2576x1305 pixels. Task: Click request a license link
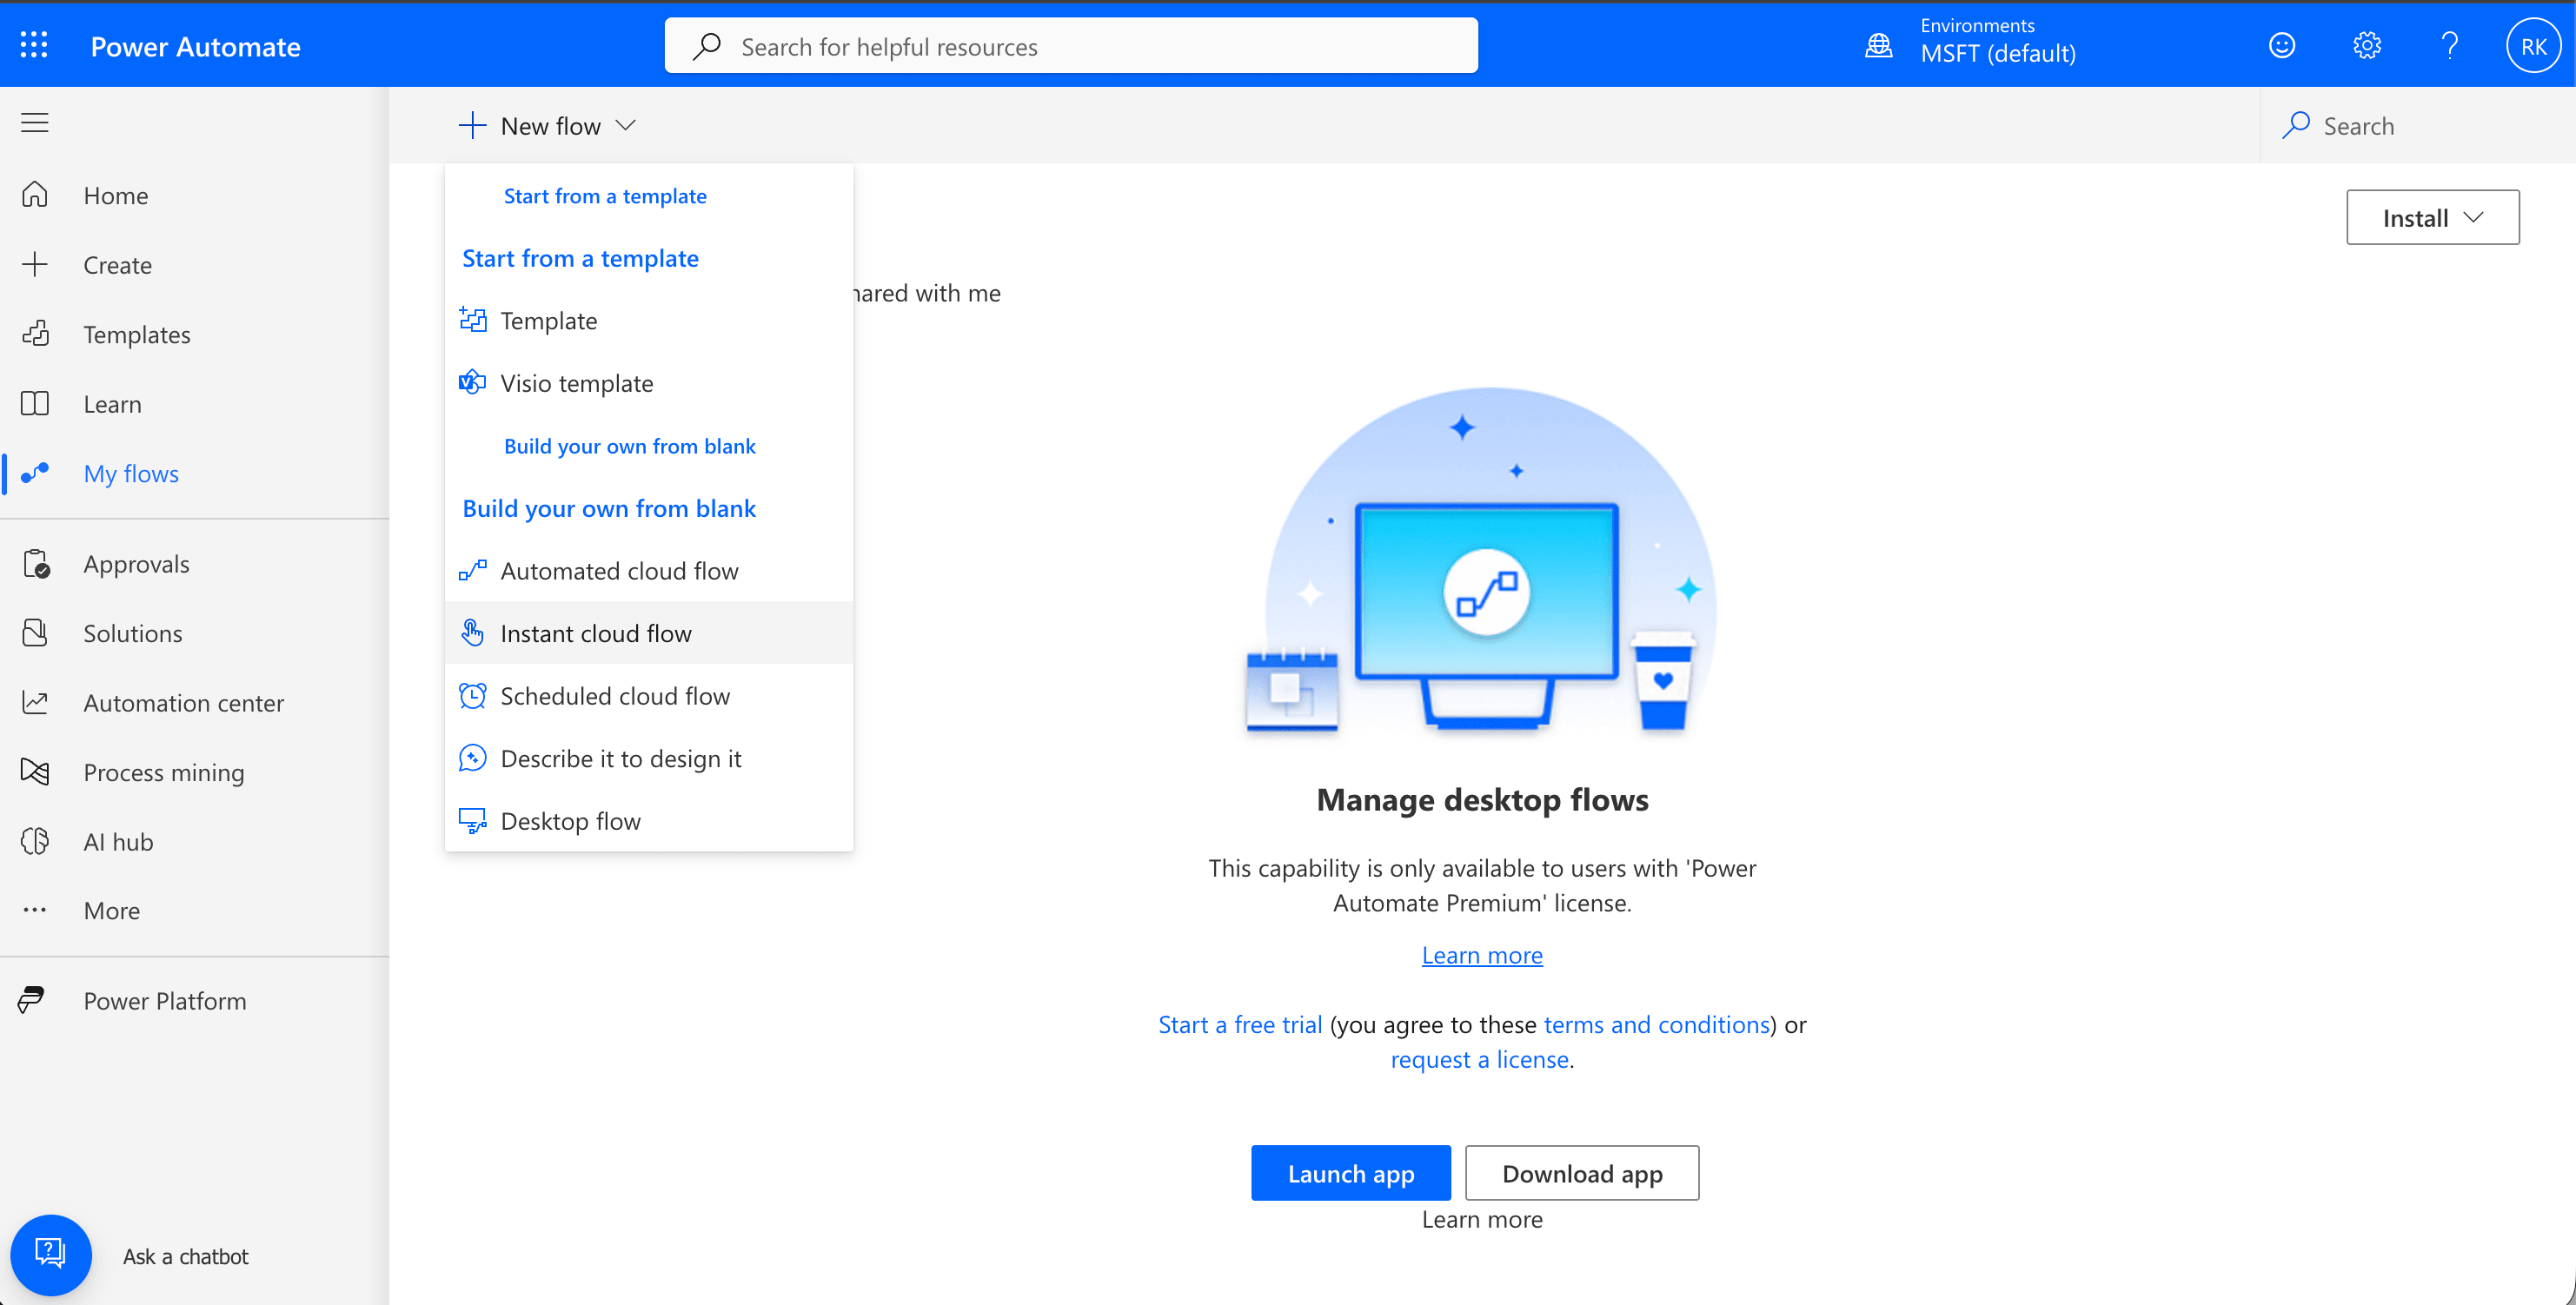(1479, 1059)
